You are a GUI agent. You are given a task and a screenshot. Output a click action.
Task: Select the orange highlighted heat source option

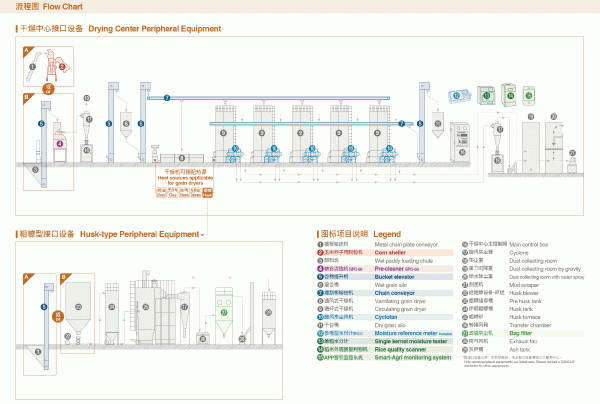[207, 193]
